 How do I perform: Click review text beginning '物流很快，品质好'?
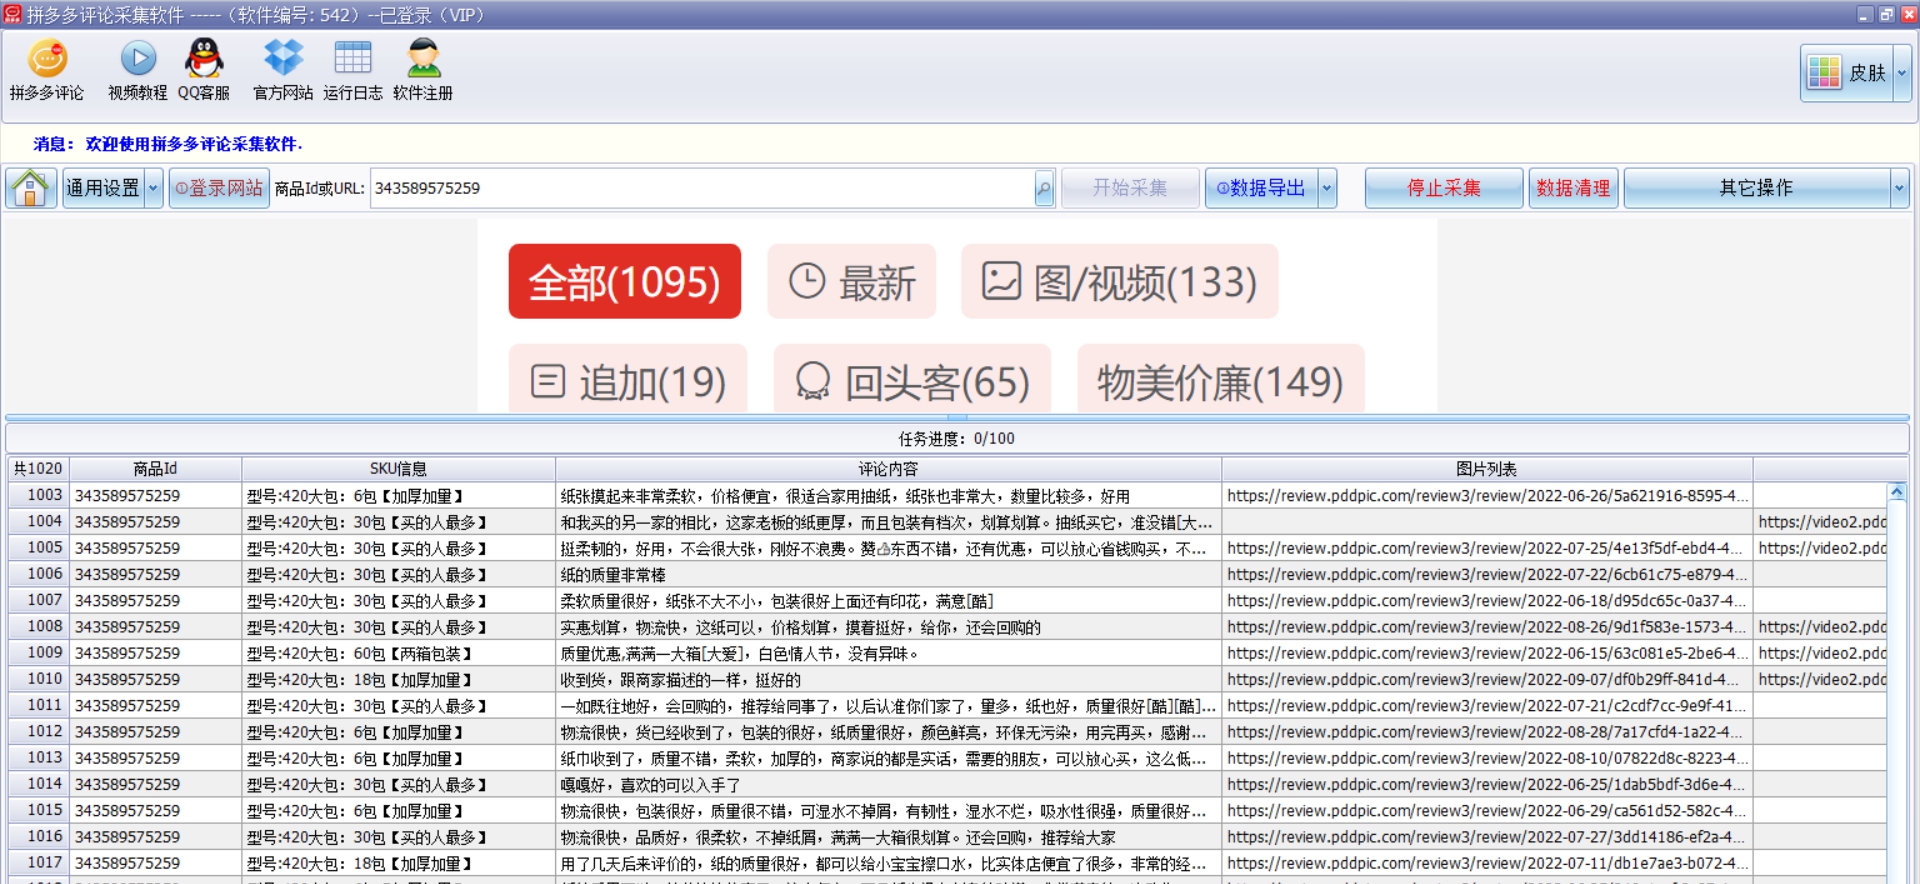(837, 837)
